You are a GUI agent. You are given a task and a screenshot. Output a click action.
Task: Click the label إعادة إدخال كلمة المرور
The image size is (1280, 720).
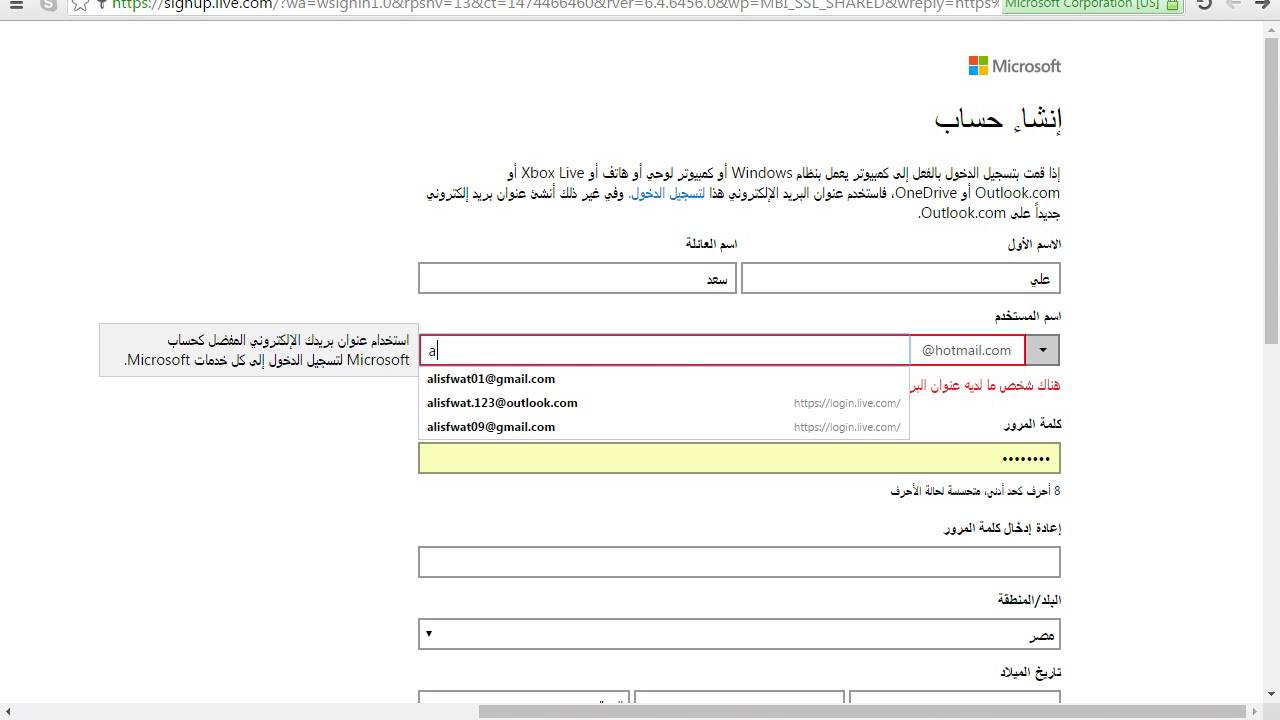(x=1003, y=528)
